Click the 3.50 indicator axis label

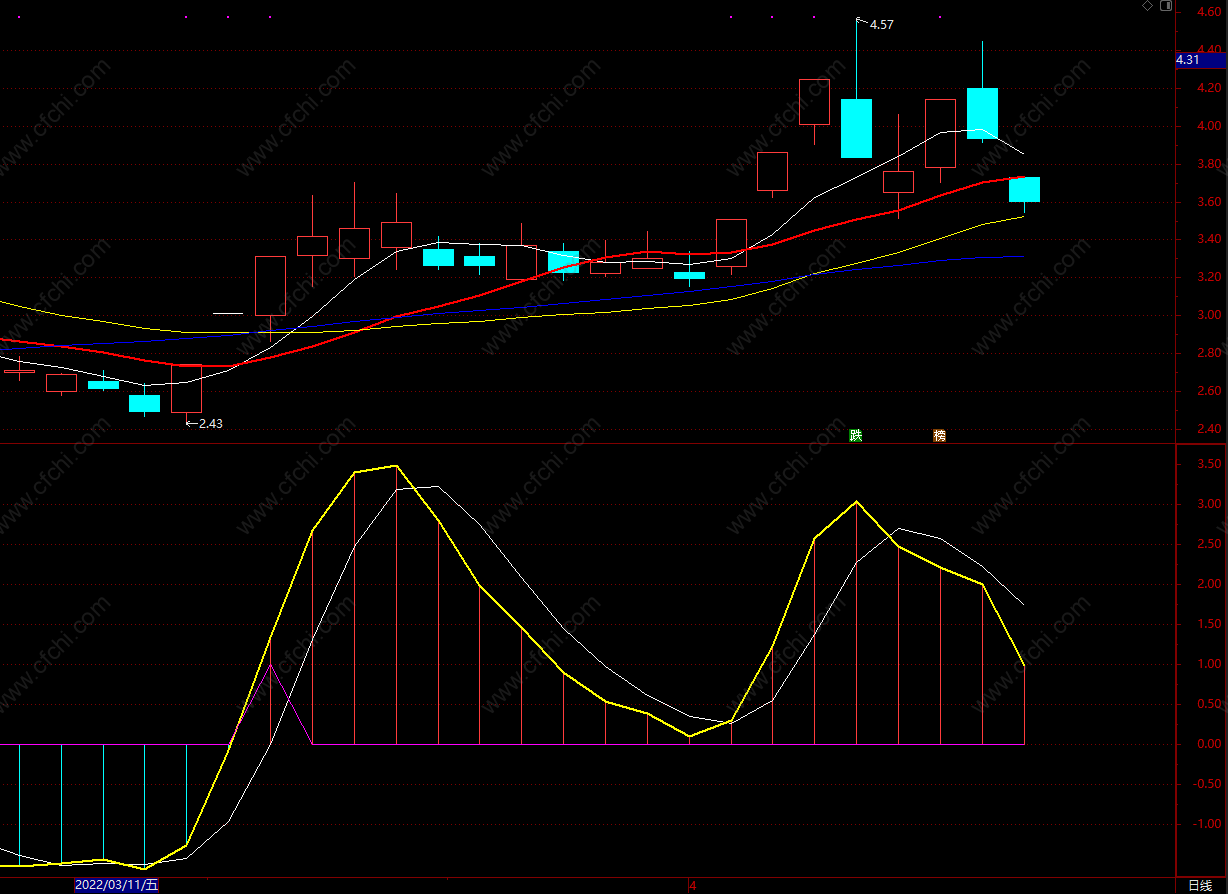(1210, 464)
